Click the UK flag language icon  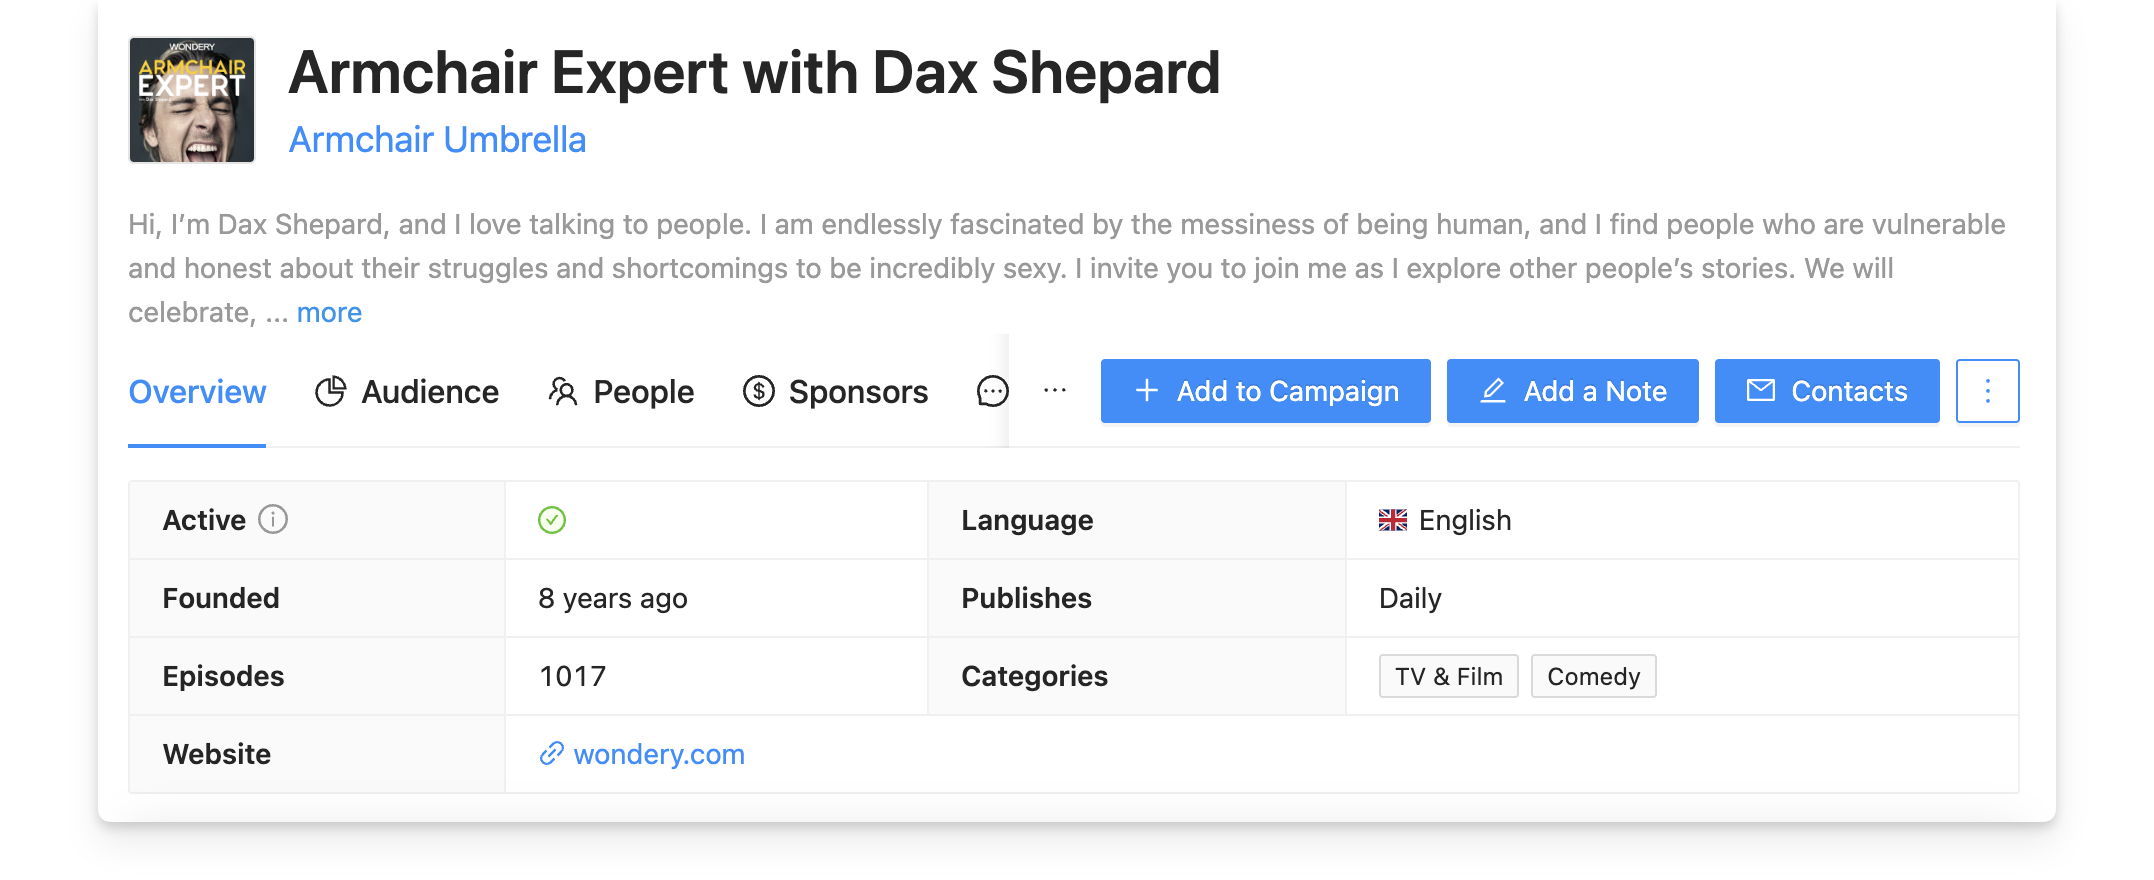(x=1393, y=520)
